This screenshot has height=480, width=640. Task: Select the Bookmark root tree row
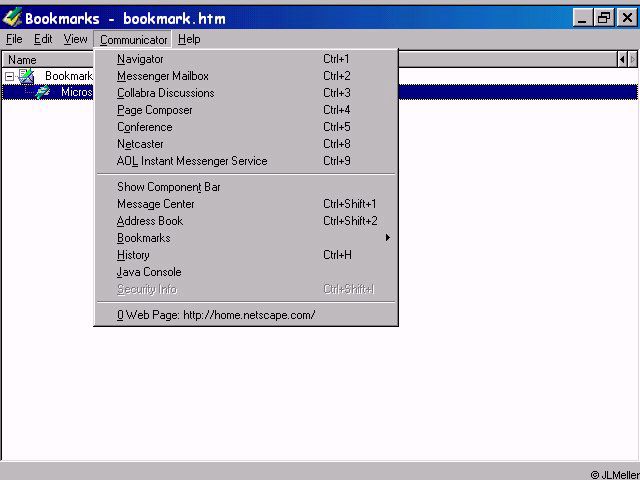click(x=48, y=76)
